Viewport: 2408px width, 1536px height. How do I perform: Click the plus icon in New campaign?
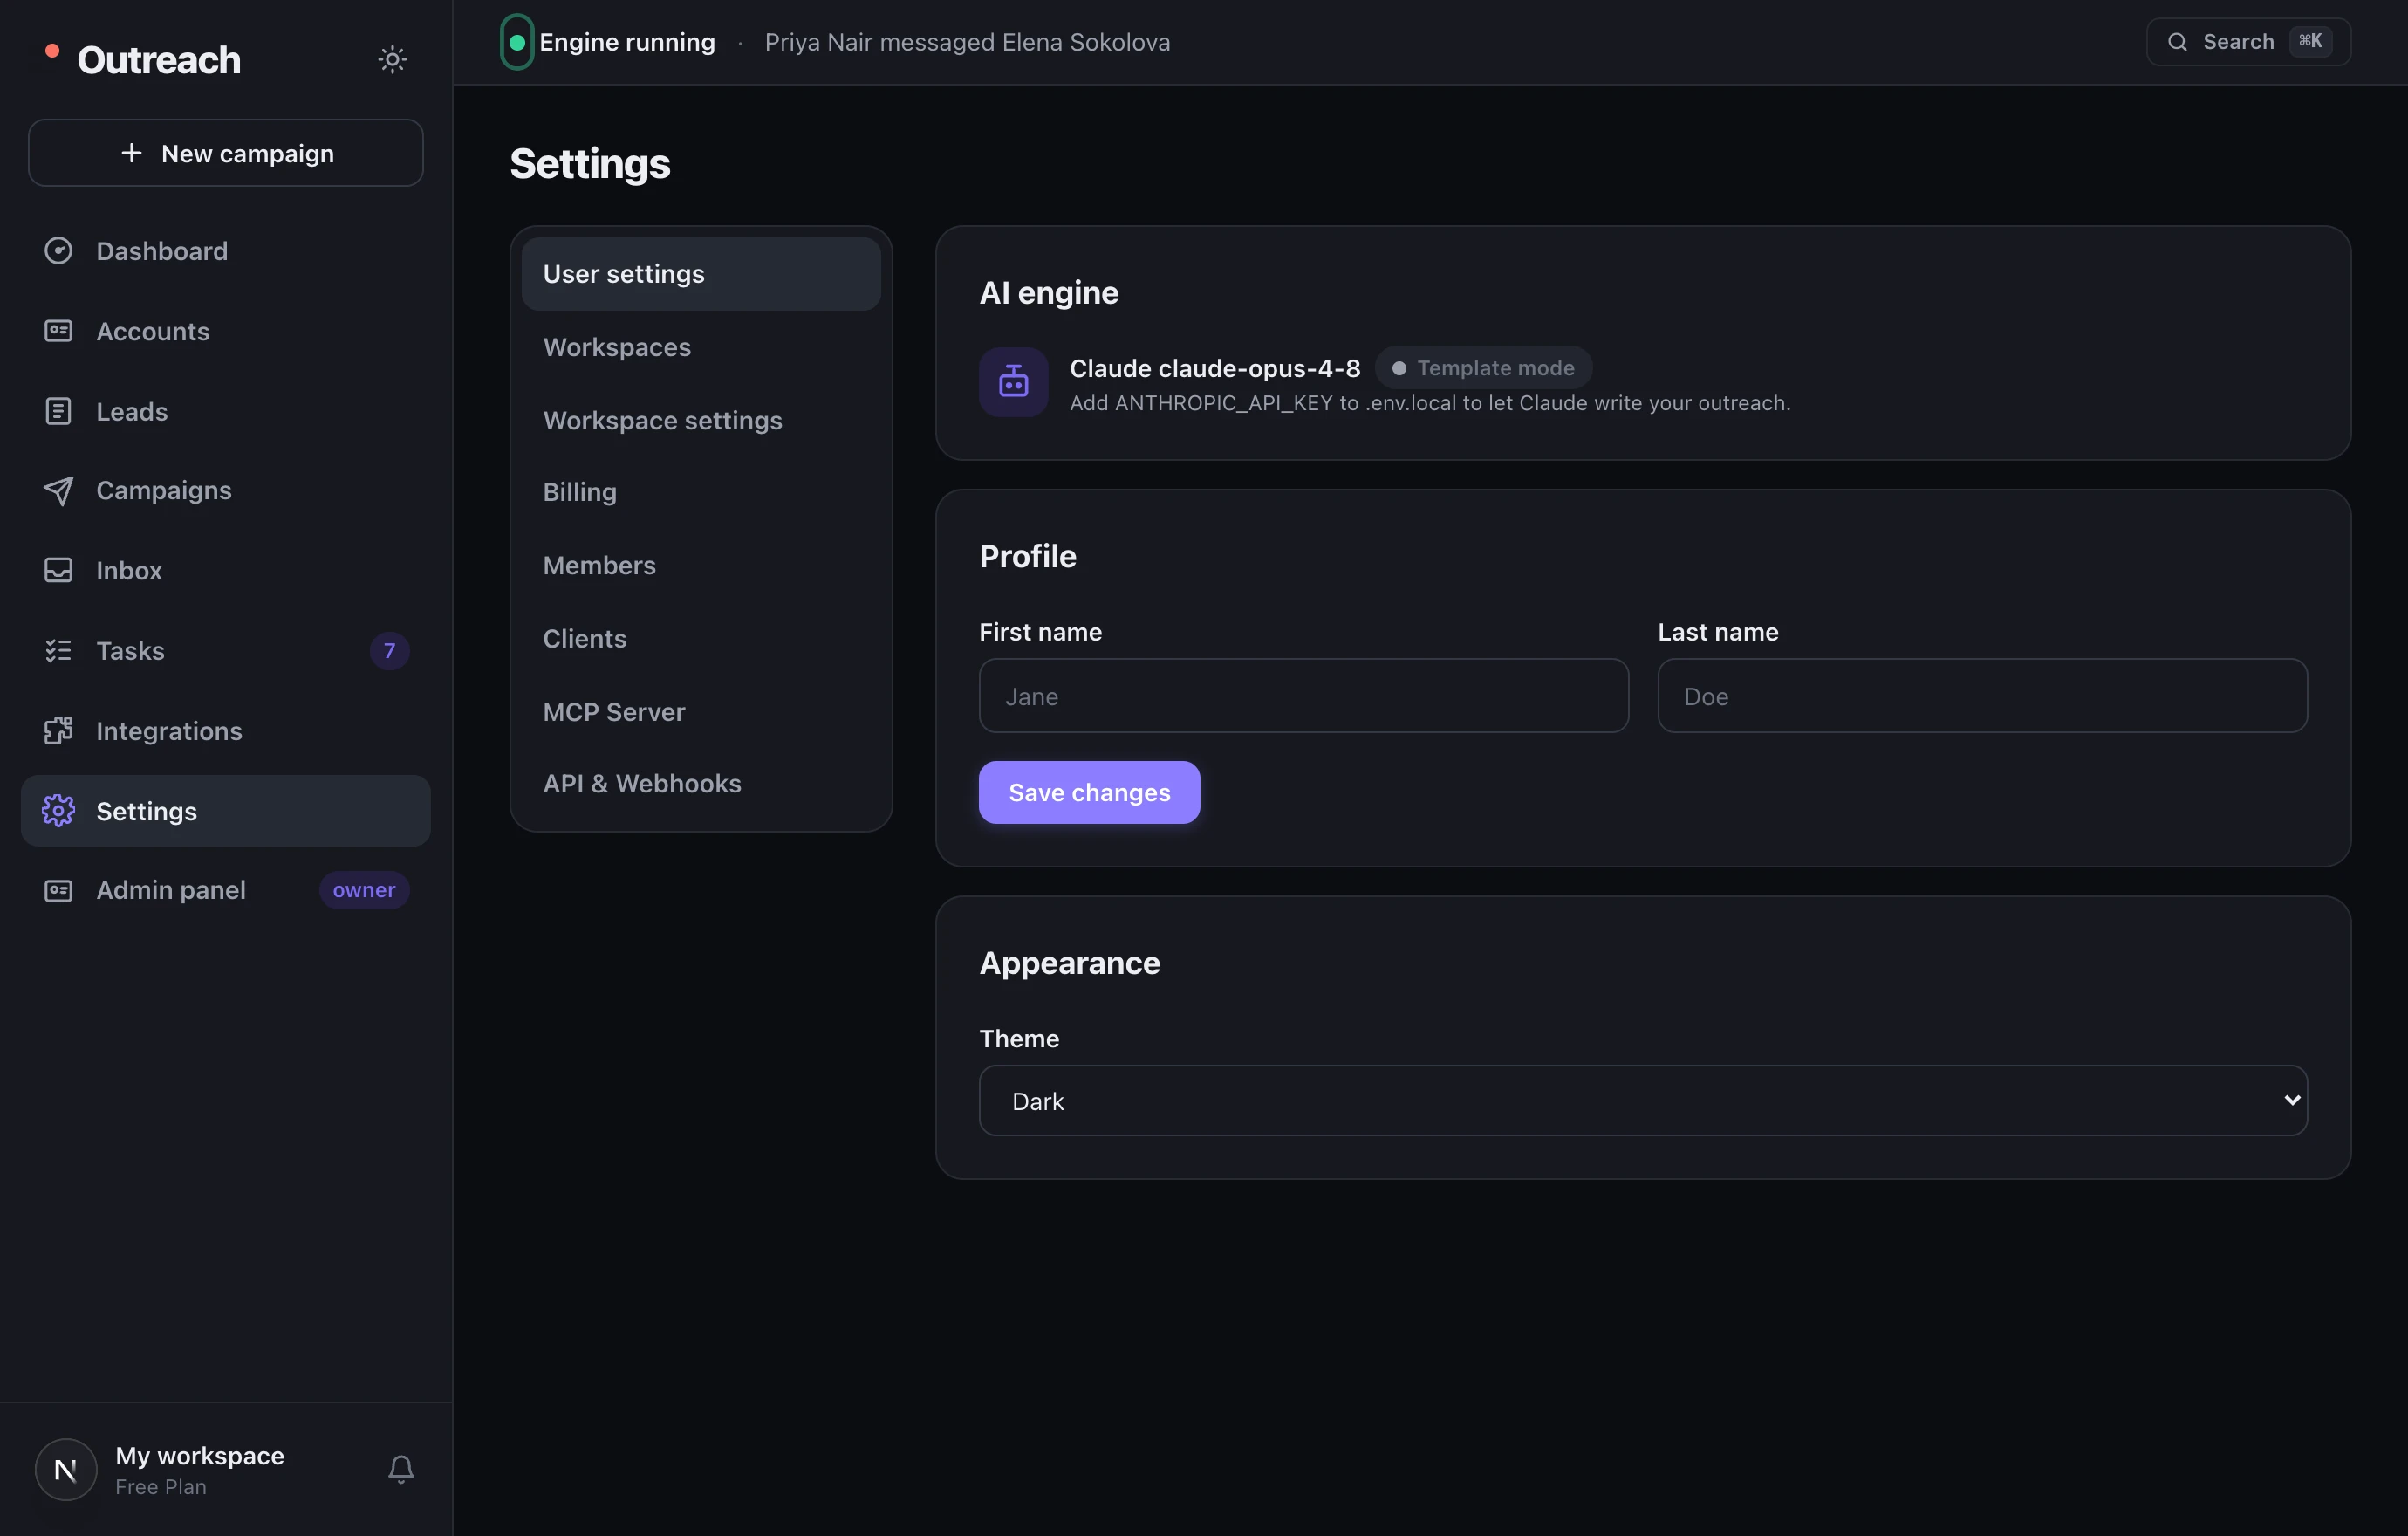pyautogui.click(x=131, y=153)
